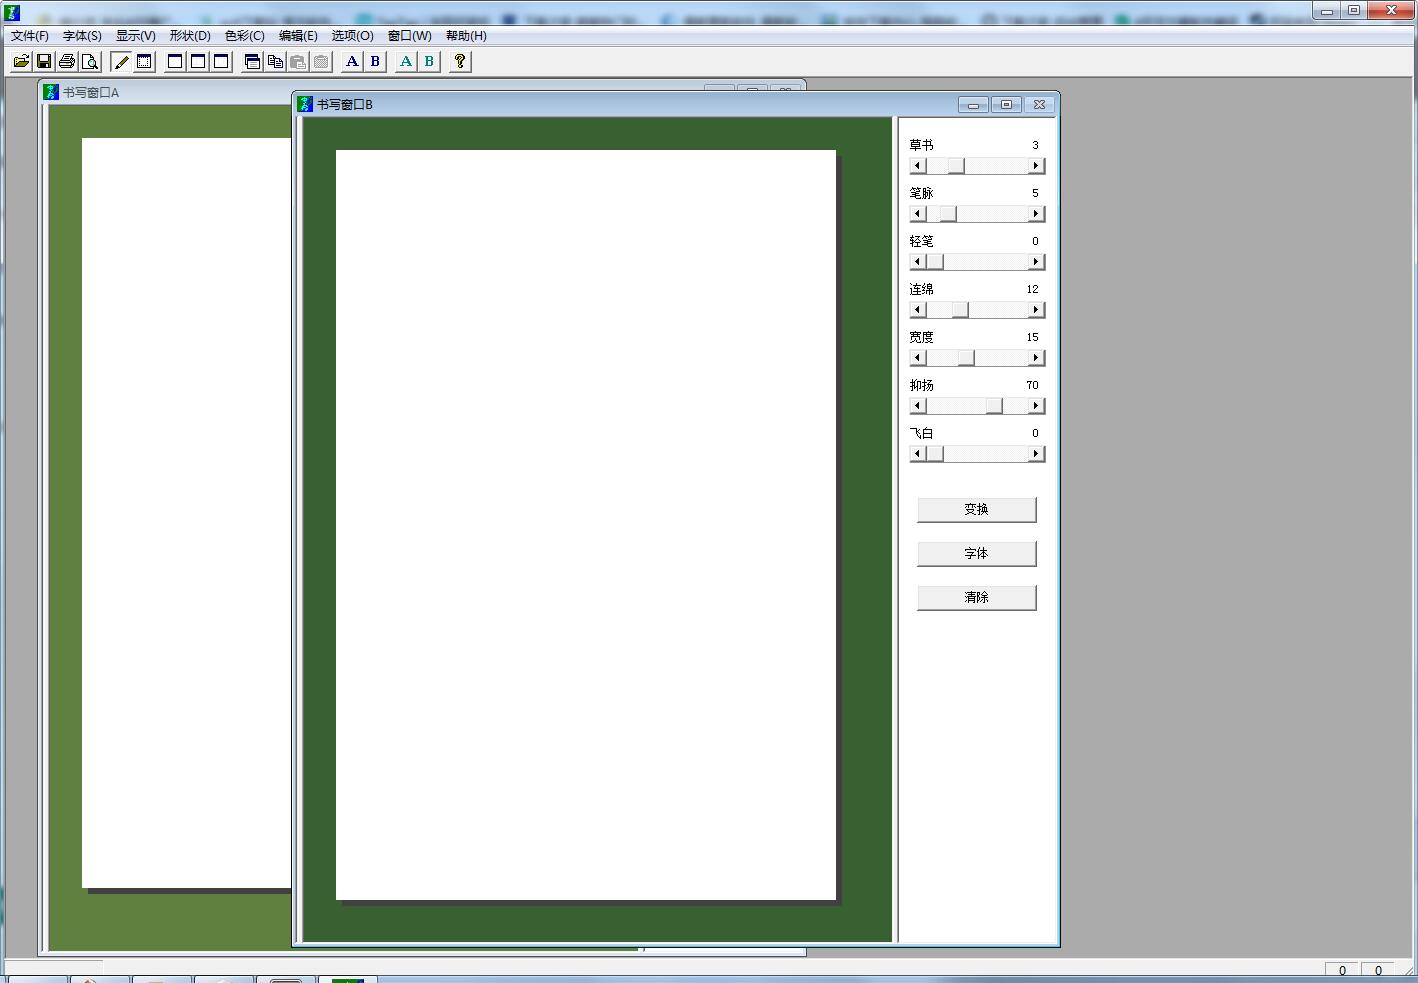Click the copy icon in toolbar
The image size is (1418, 983).
(275, 62)
